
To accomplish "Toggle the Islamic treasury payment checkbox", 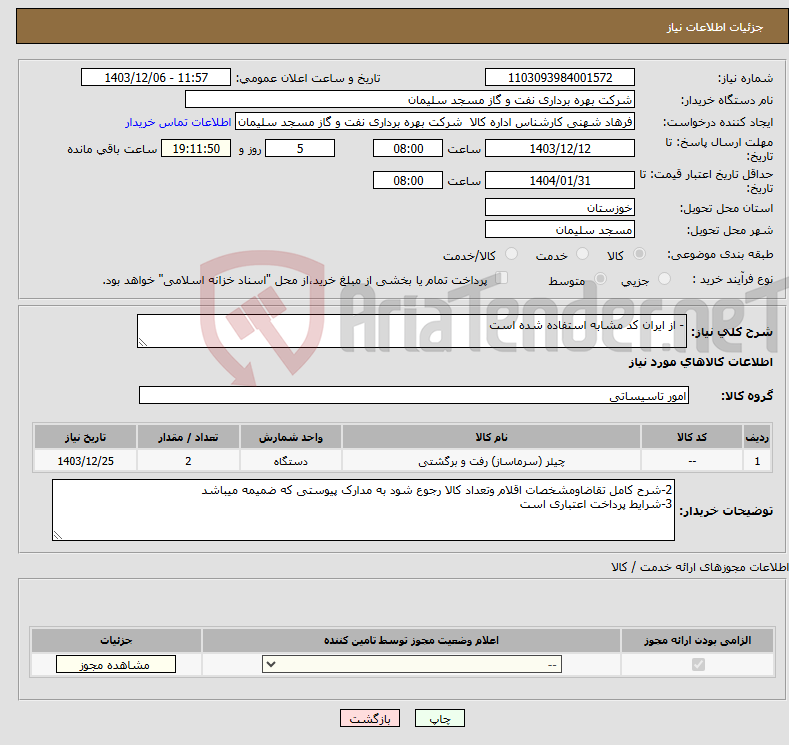I will coord(502,278).
